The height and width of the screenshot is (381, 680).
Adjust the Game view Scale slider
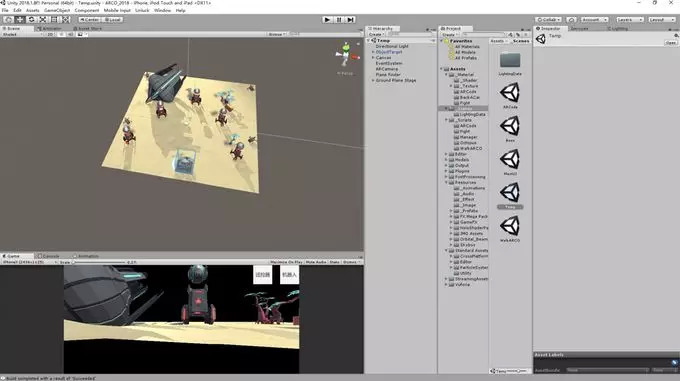click(x=99, y=262)
